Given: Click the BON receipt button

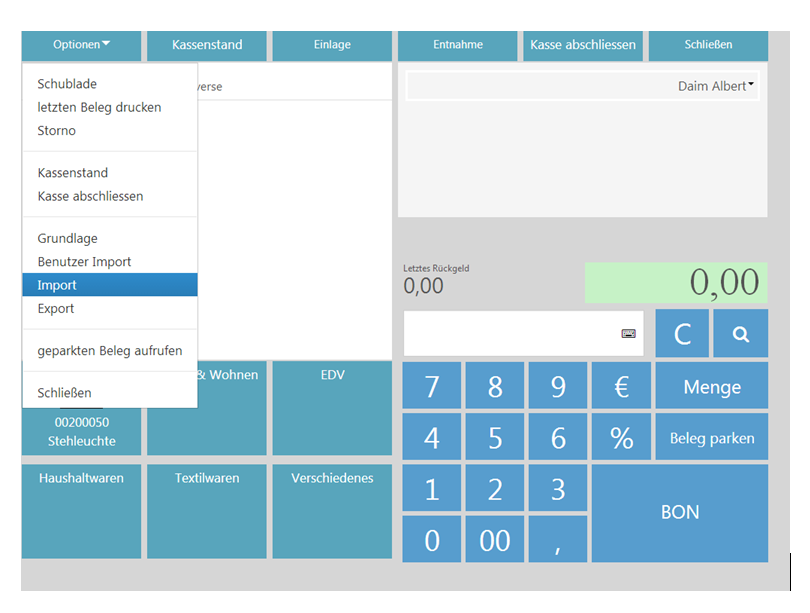Looking at the screenshot, I should (x=680, y=512).
